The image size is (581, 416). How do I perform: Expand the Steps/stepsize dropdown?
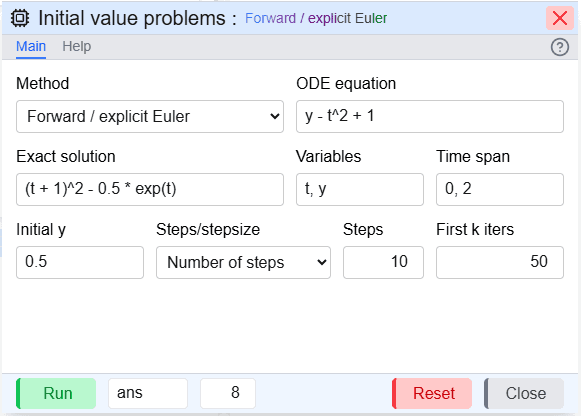pos(243,262)
